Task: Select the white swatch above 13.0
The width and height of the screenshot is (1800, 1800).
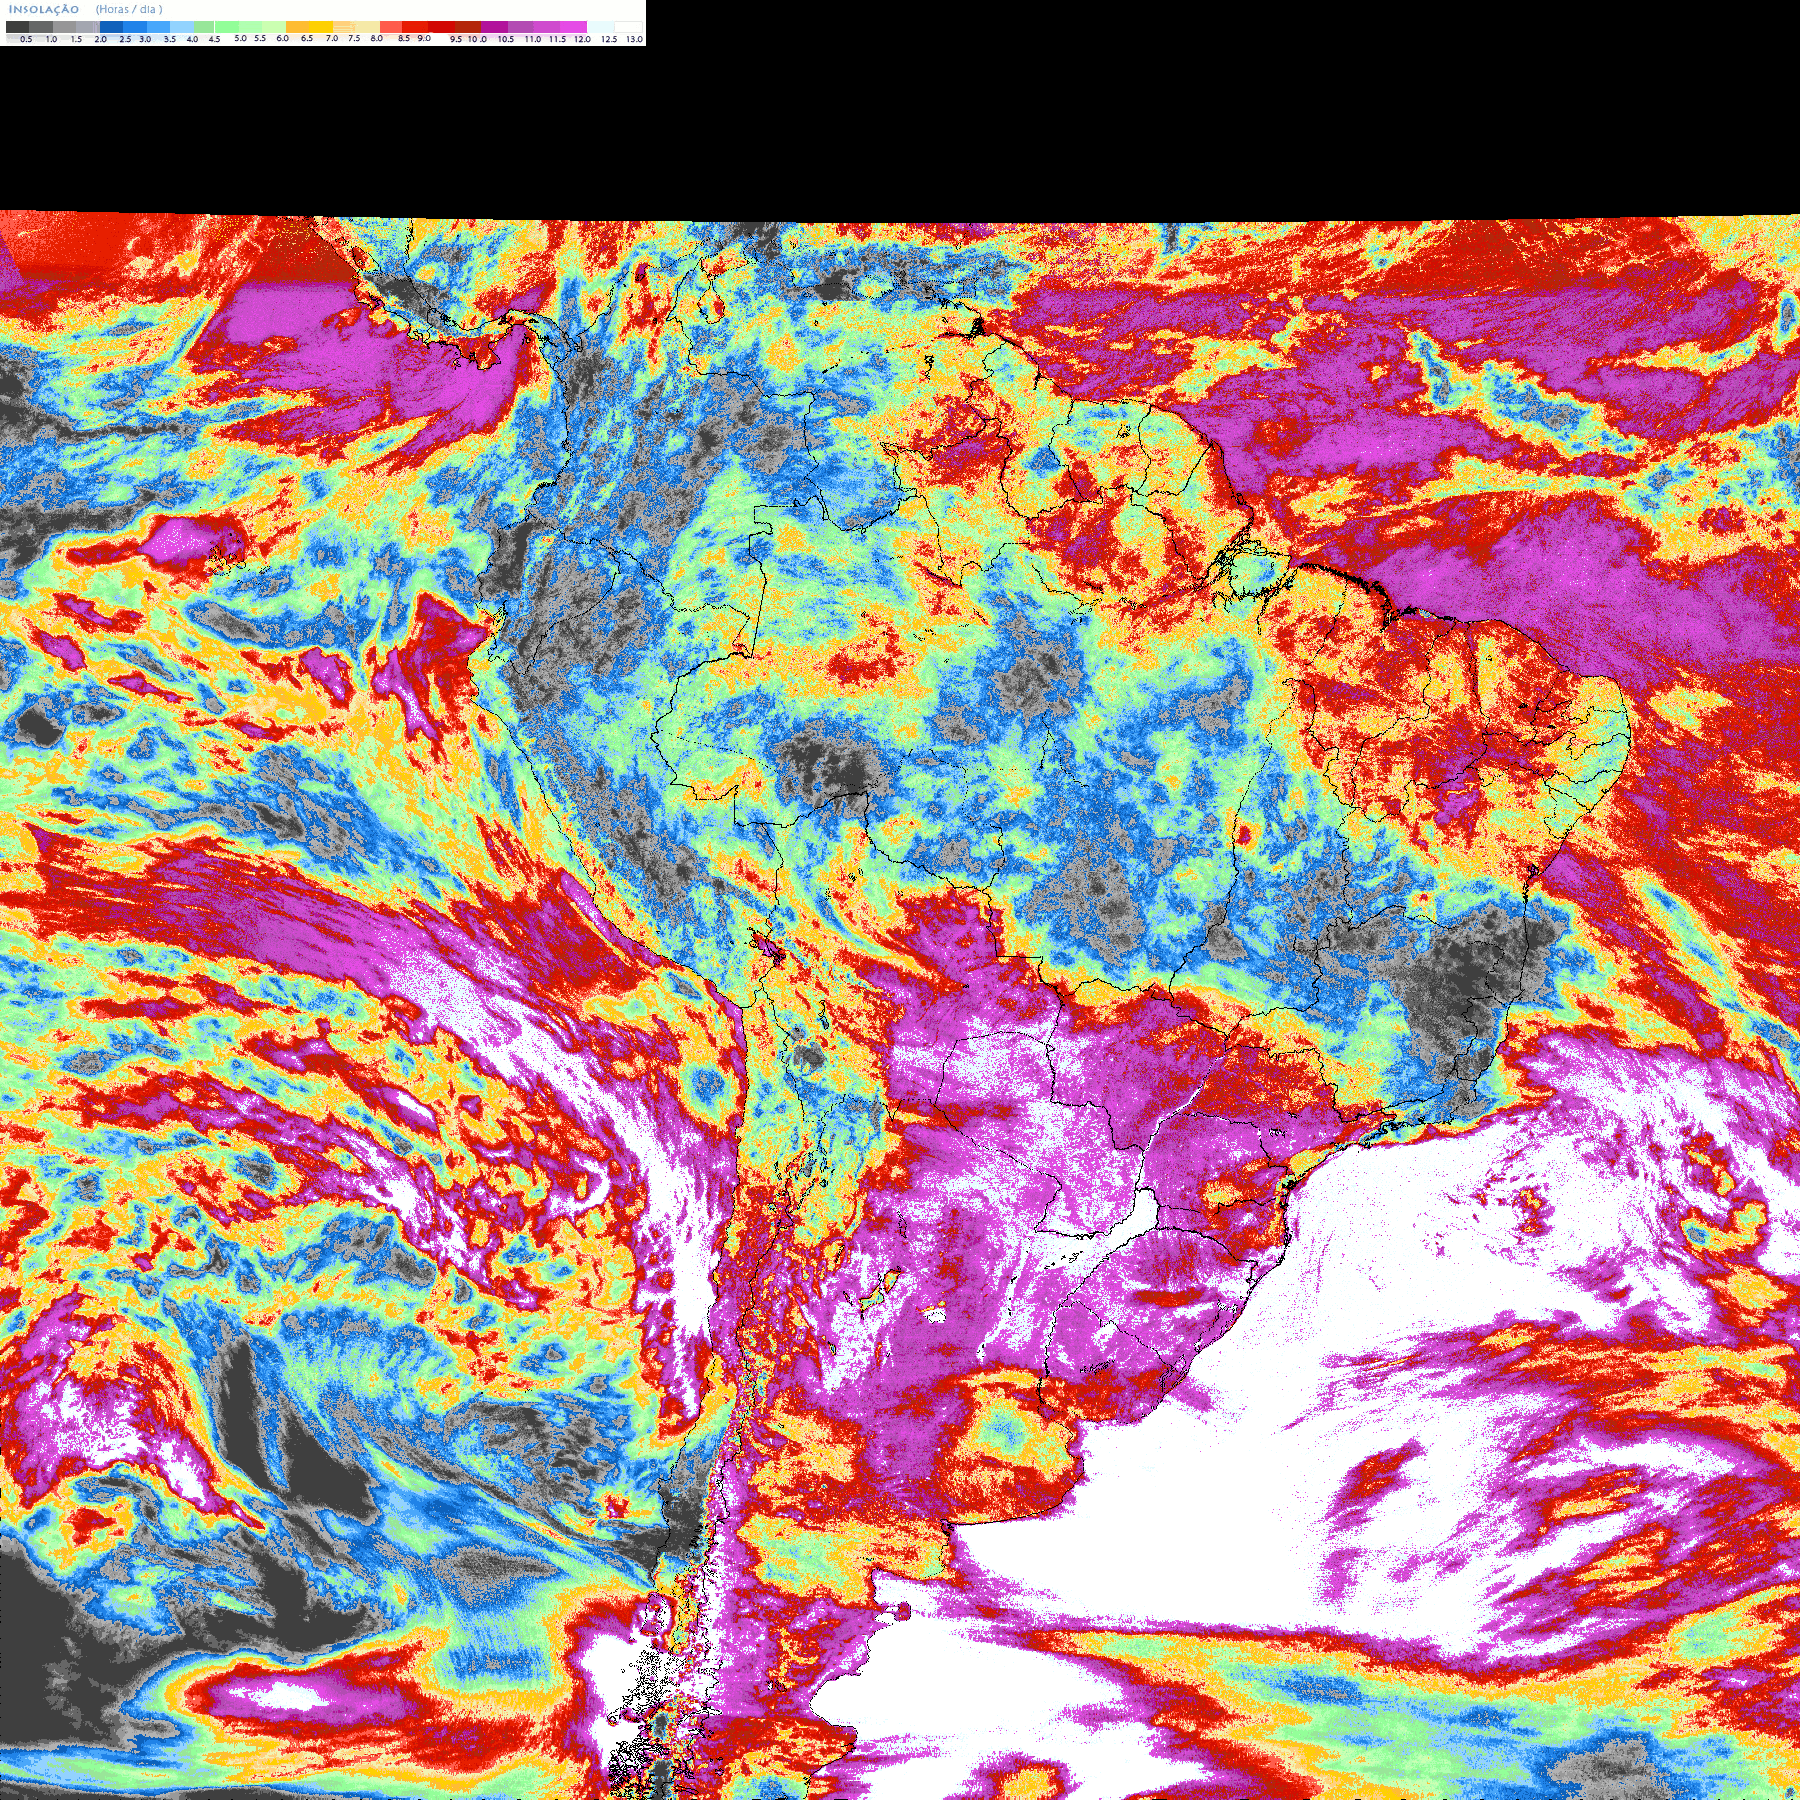Action: [628, 27]
